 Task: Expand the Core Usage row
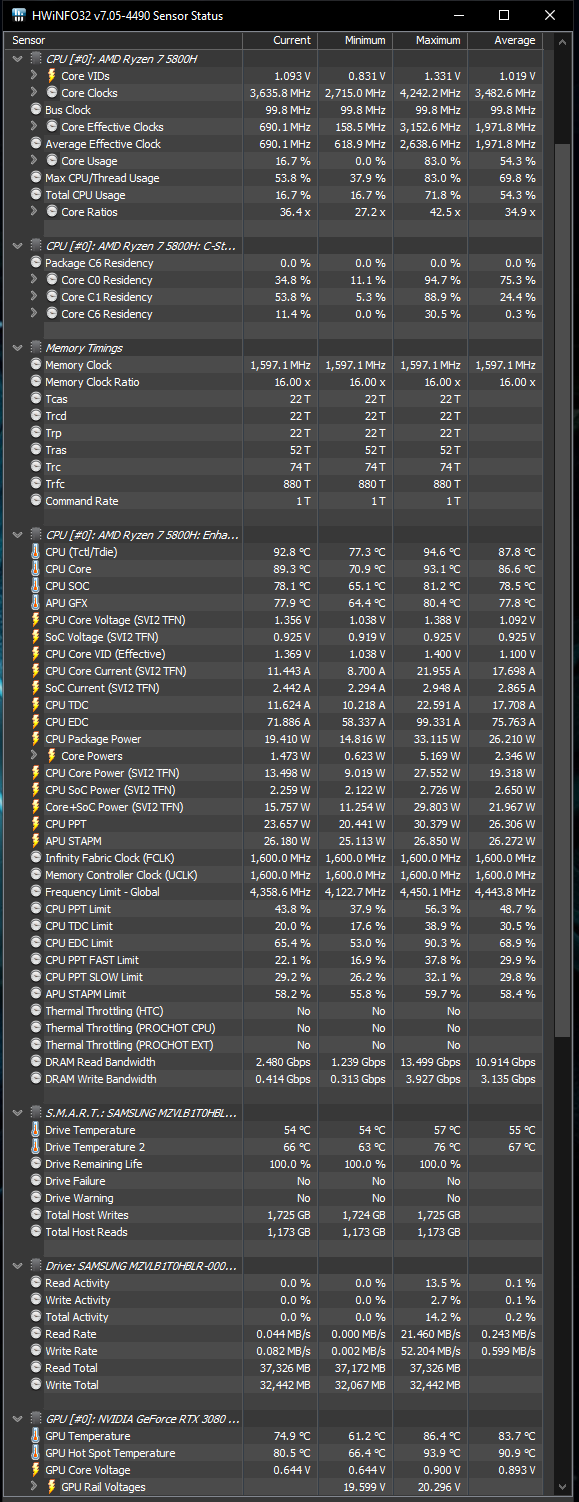point(36,161)
